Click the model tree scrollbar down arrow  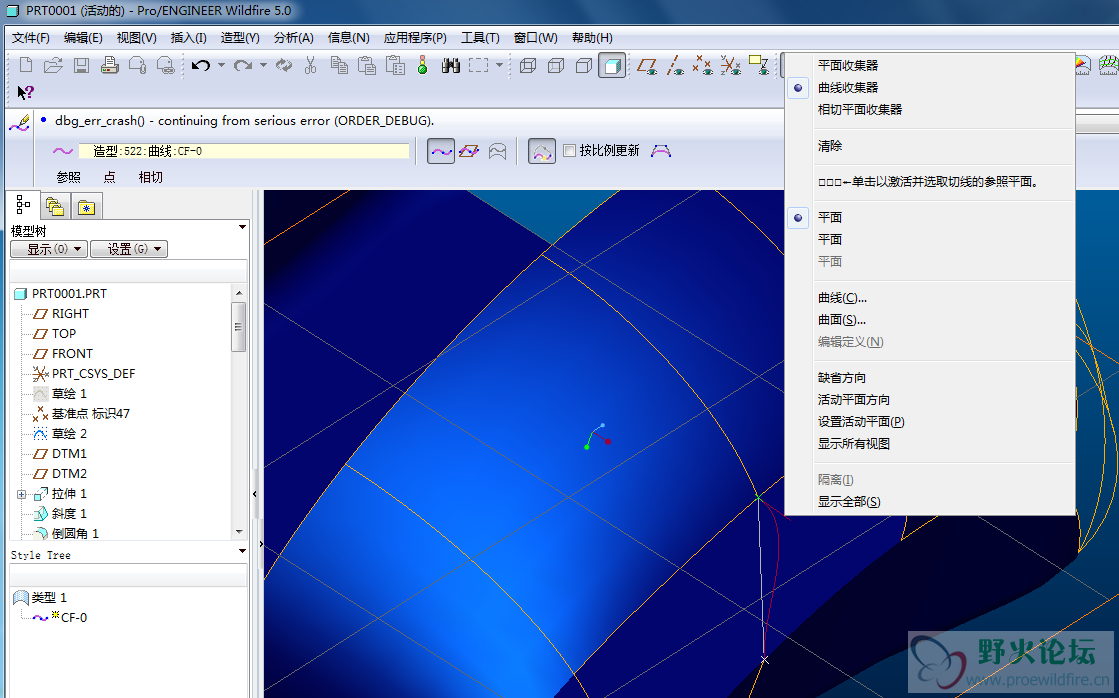coord(239,532)
